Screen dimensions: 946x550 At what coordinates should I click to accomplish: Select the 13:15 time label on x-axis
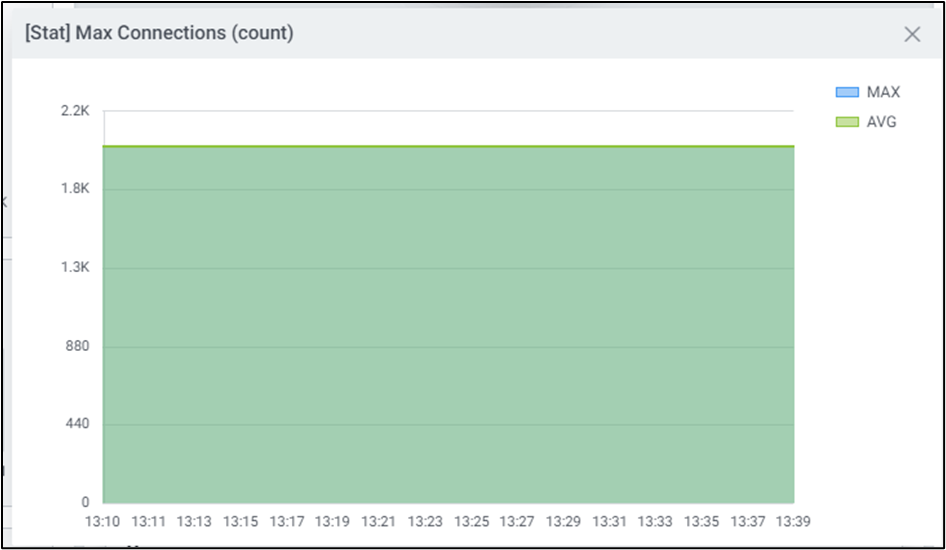pyautogui.click(x=240, y=521)
